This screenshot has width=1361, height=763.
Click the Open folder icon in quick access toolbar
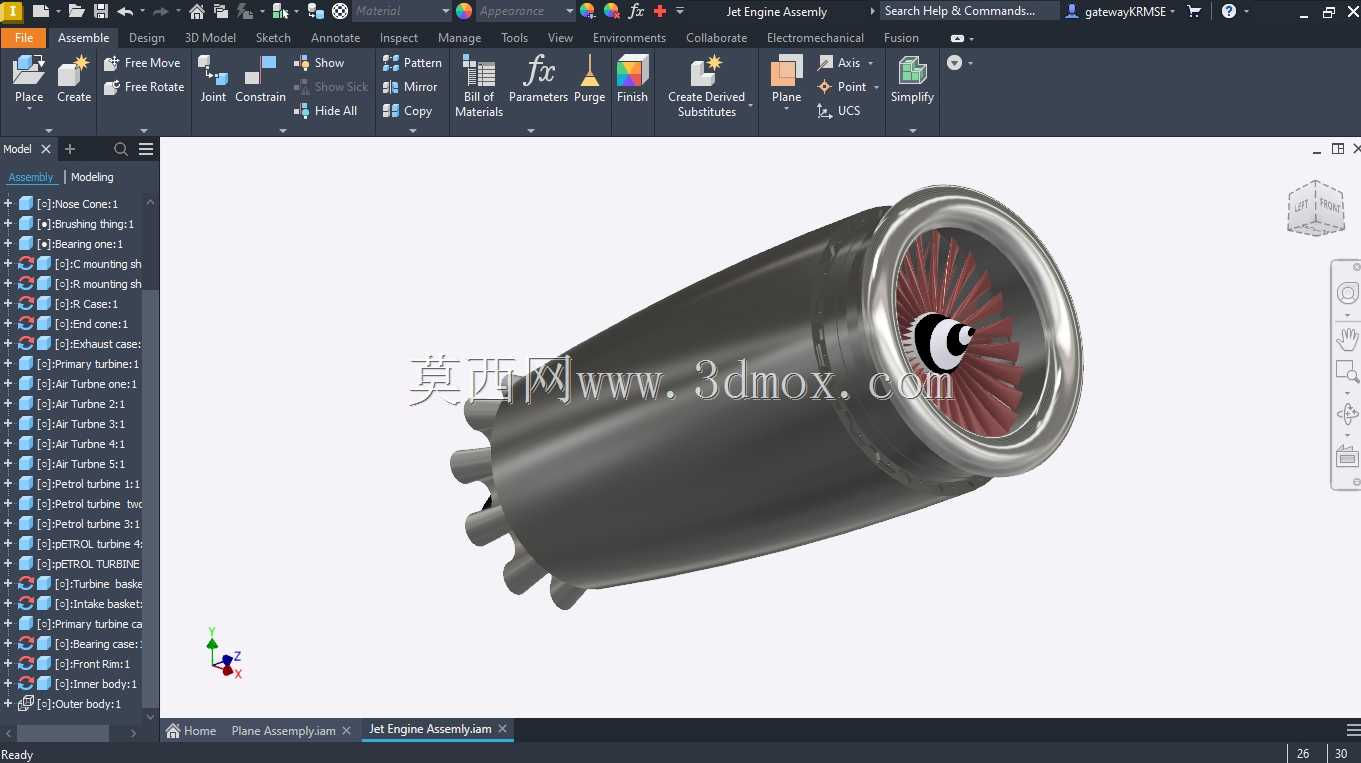77,11
